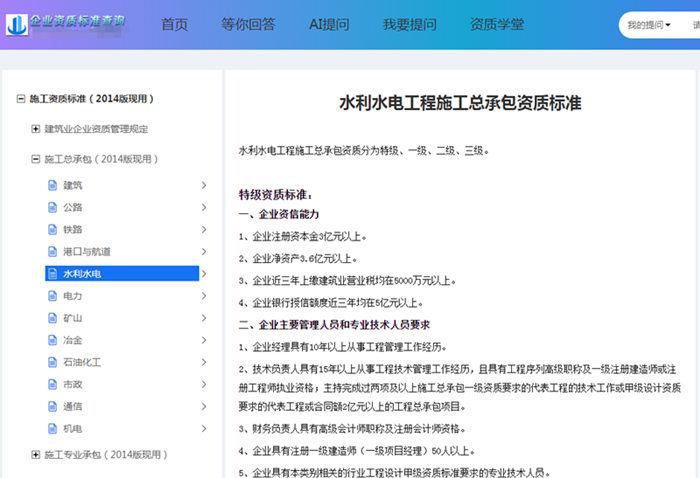Select the 矿山 tree item

pos(73,318)
